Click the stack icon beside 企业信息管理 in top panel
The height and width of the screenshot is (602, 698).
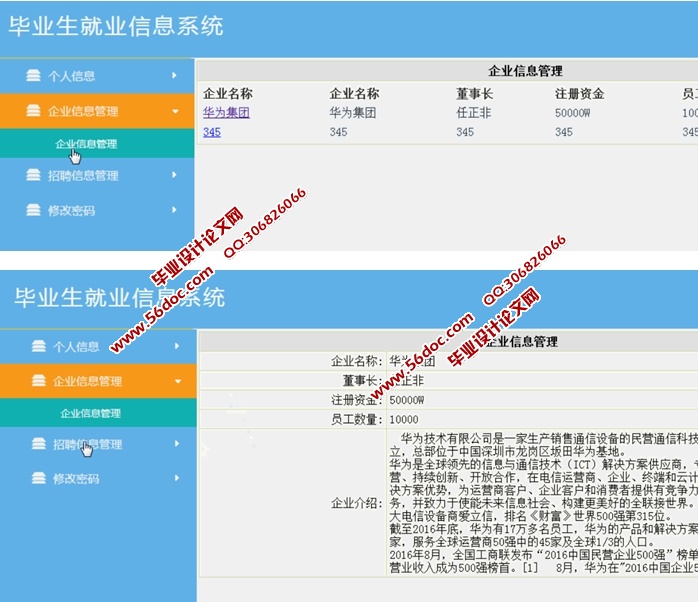(33, 110)
